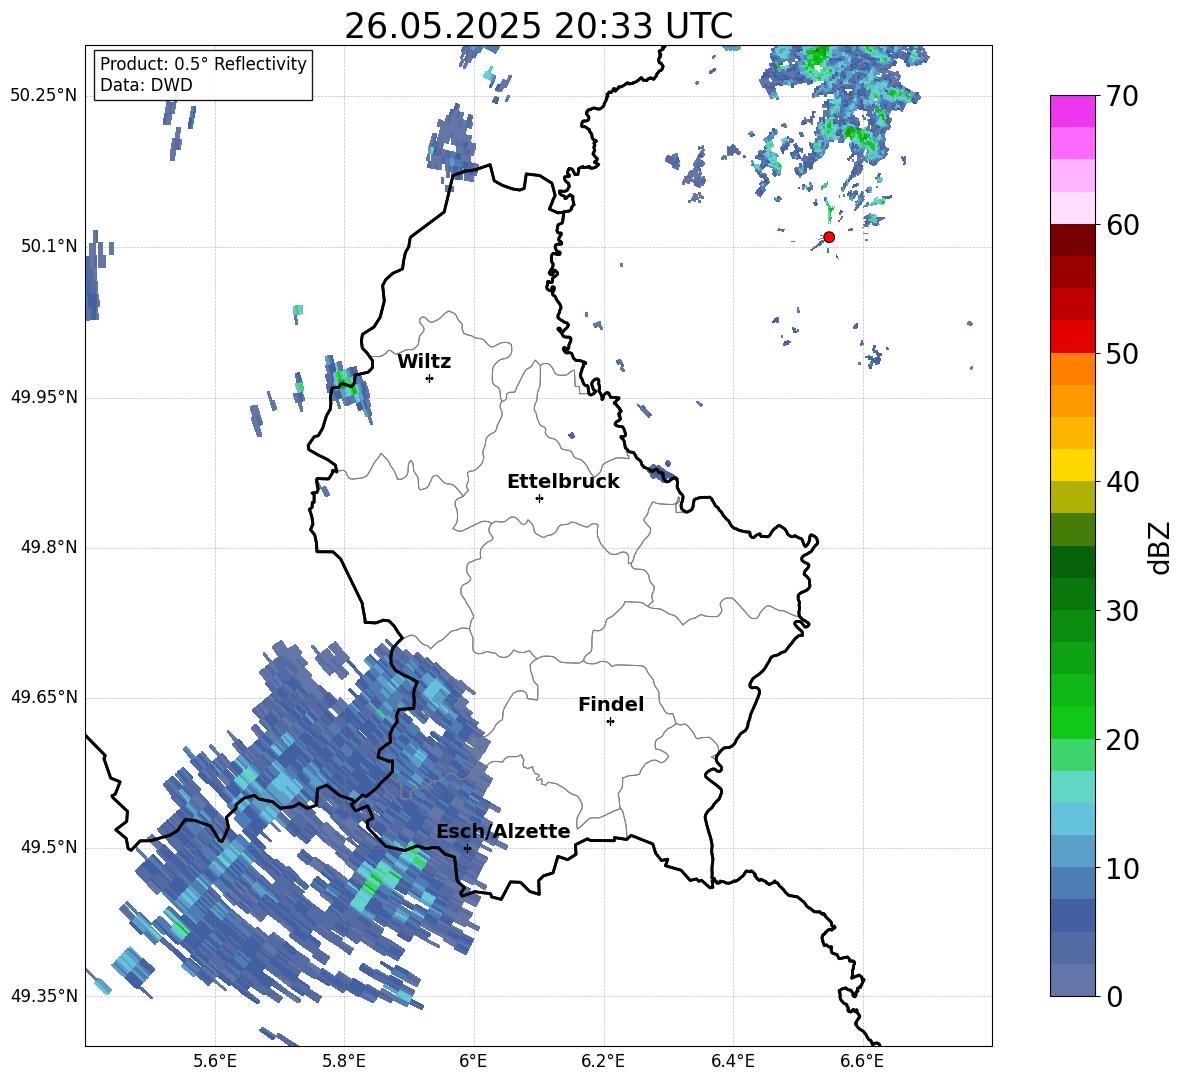Select the Ettelbruck city label
Image resolution: width=1184 pixels, height=1081 pixels.
[x=563, y=482]
